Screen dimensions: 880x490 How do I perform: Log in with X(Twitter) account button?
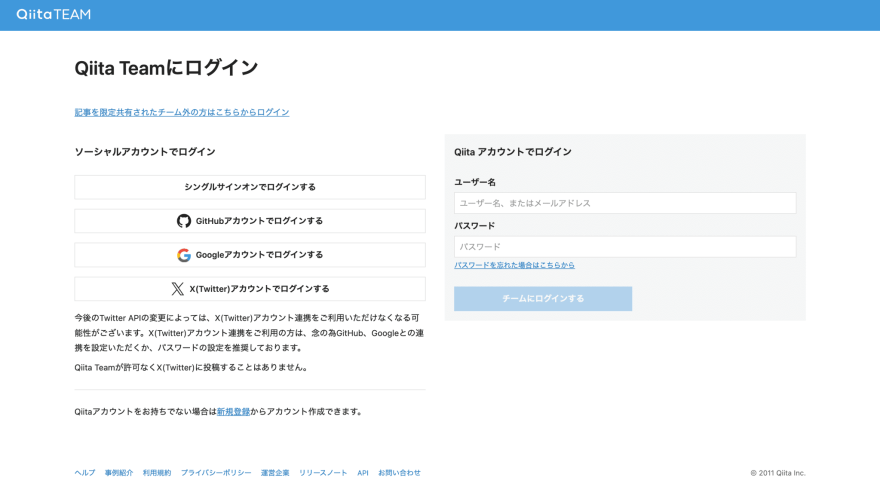(250, 289)
